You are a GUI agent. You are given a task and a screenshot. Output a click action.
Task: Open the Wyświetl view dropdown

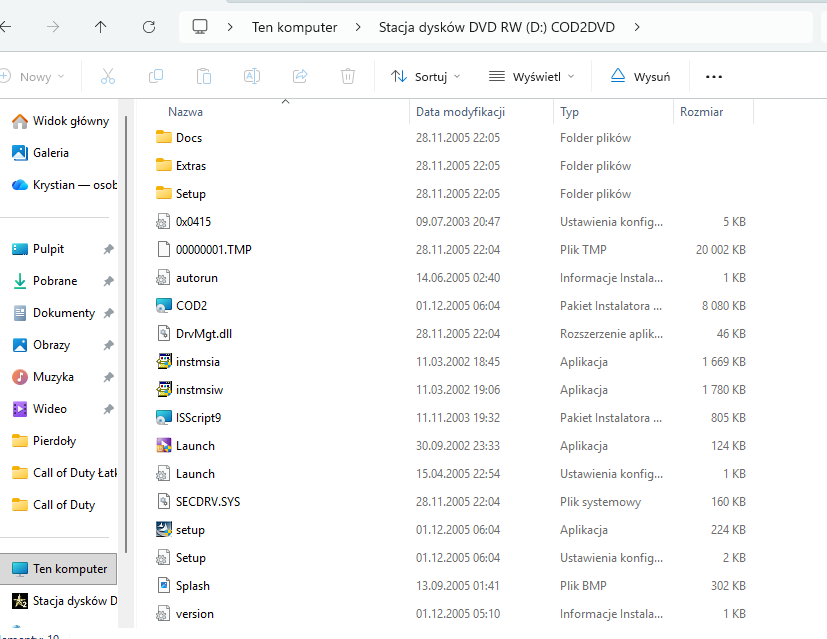[x=532, y=76]
